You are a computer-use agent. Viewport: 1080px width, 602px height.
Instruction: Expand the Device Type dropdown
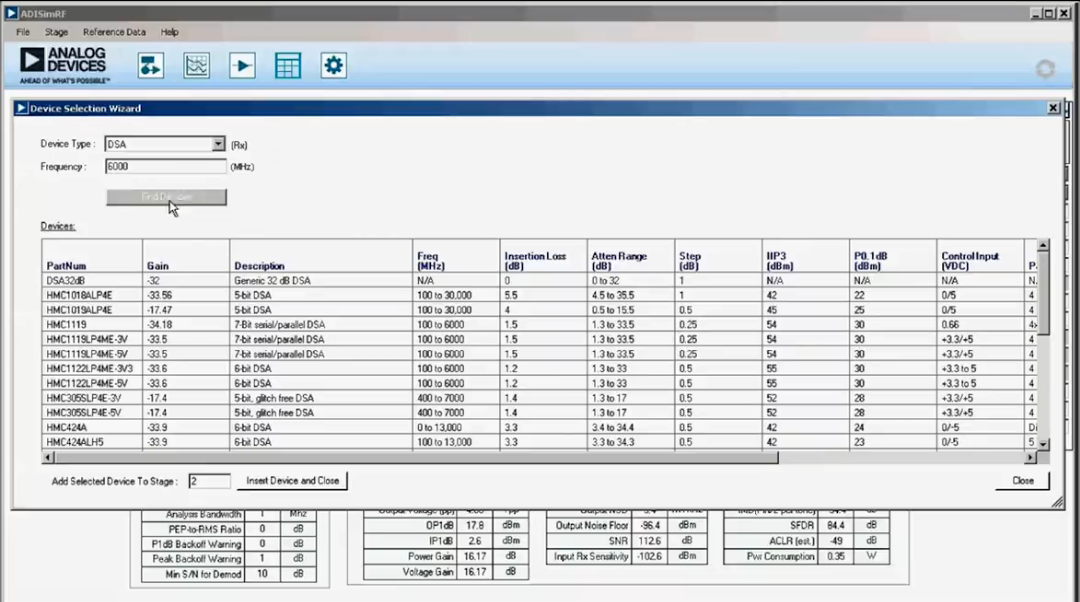[218, 144]
